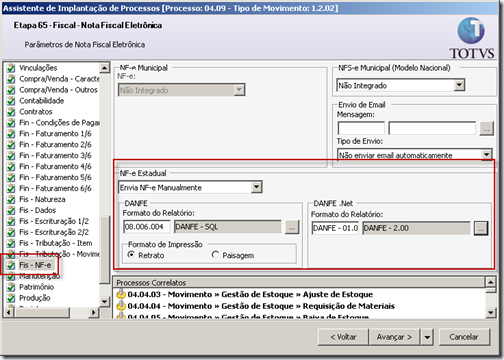504x360 pixels.
Task: Click the checkmark icon beside Fin - Faturamento 1/6
Action: tap(11, 134)
